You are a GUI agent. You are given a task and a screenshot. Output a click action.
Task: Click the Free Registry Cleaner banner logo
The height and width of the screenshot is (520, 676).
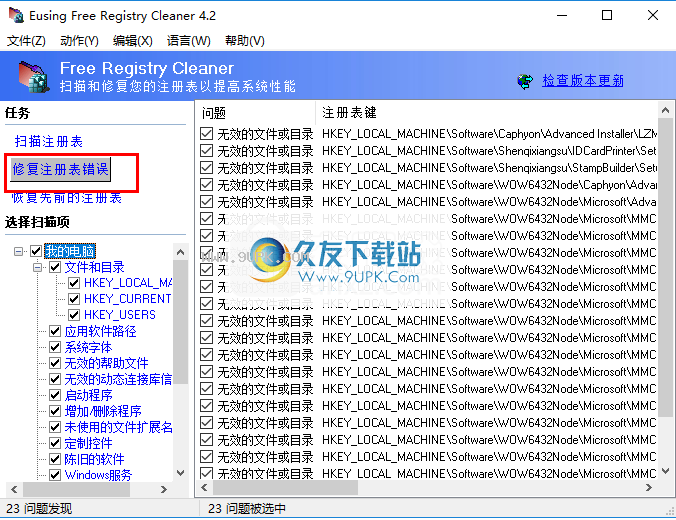(x=33, y=76)
